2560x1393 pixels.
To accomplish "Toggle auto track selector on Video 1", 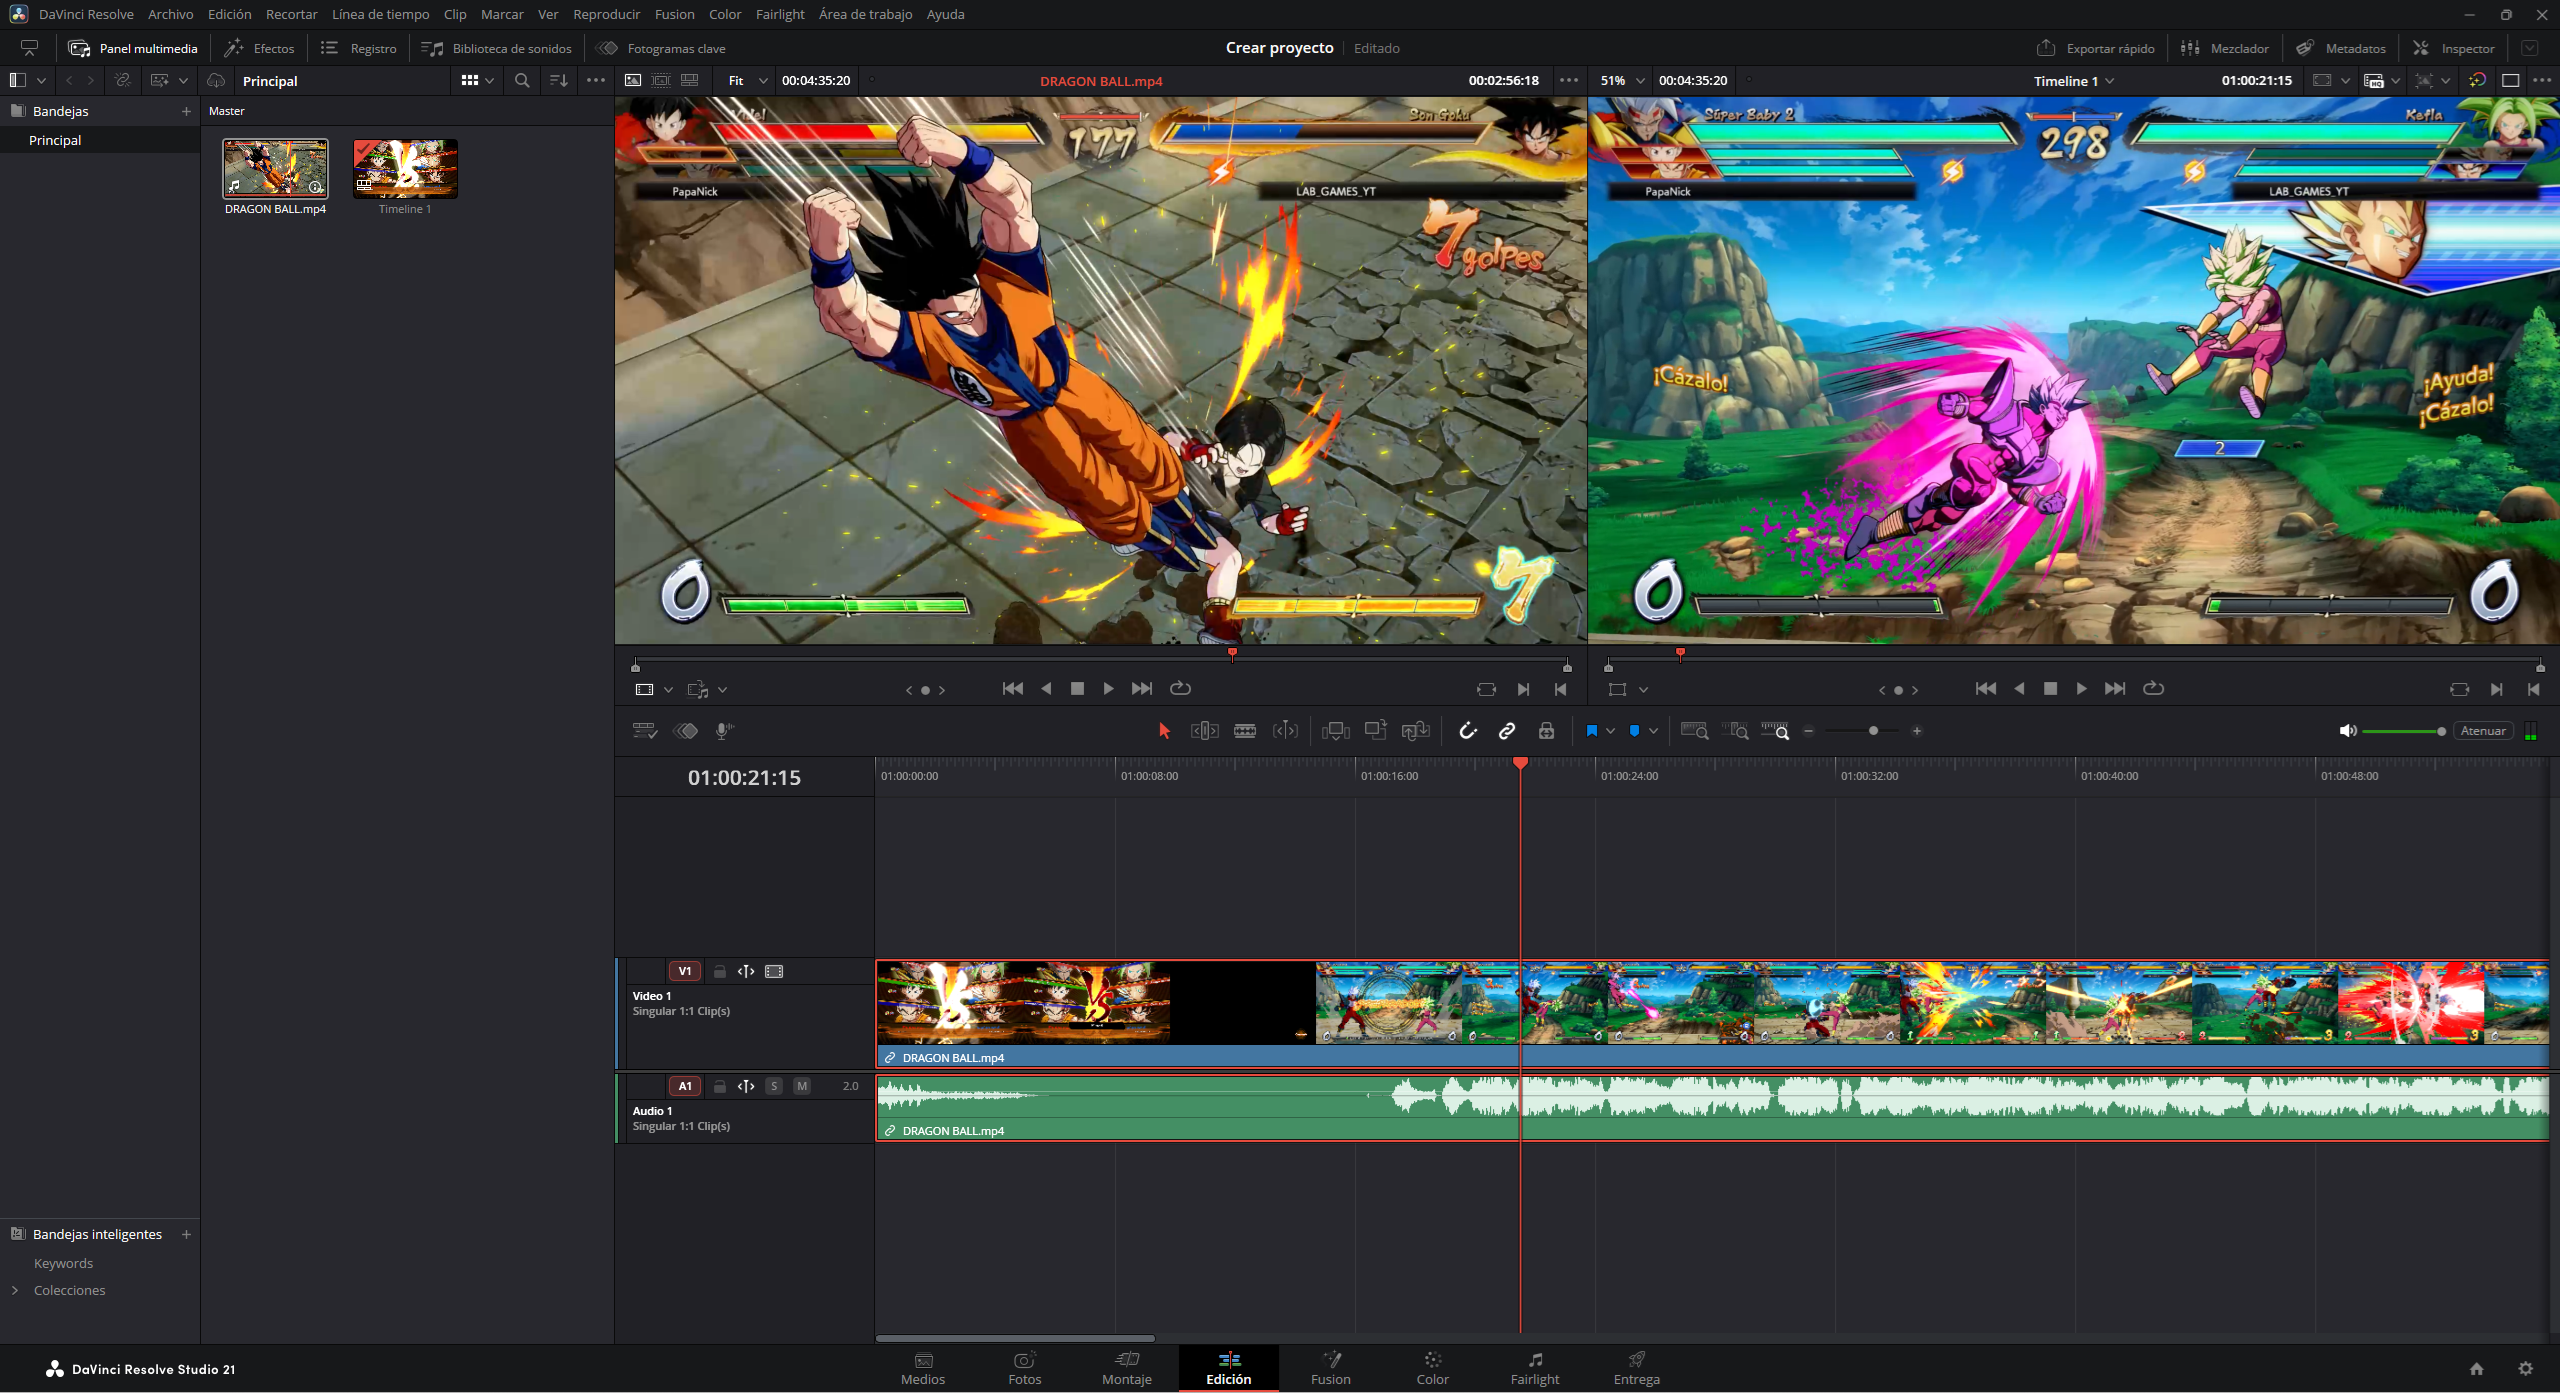I will click(x=746, y=971).
